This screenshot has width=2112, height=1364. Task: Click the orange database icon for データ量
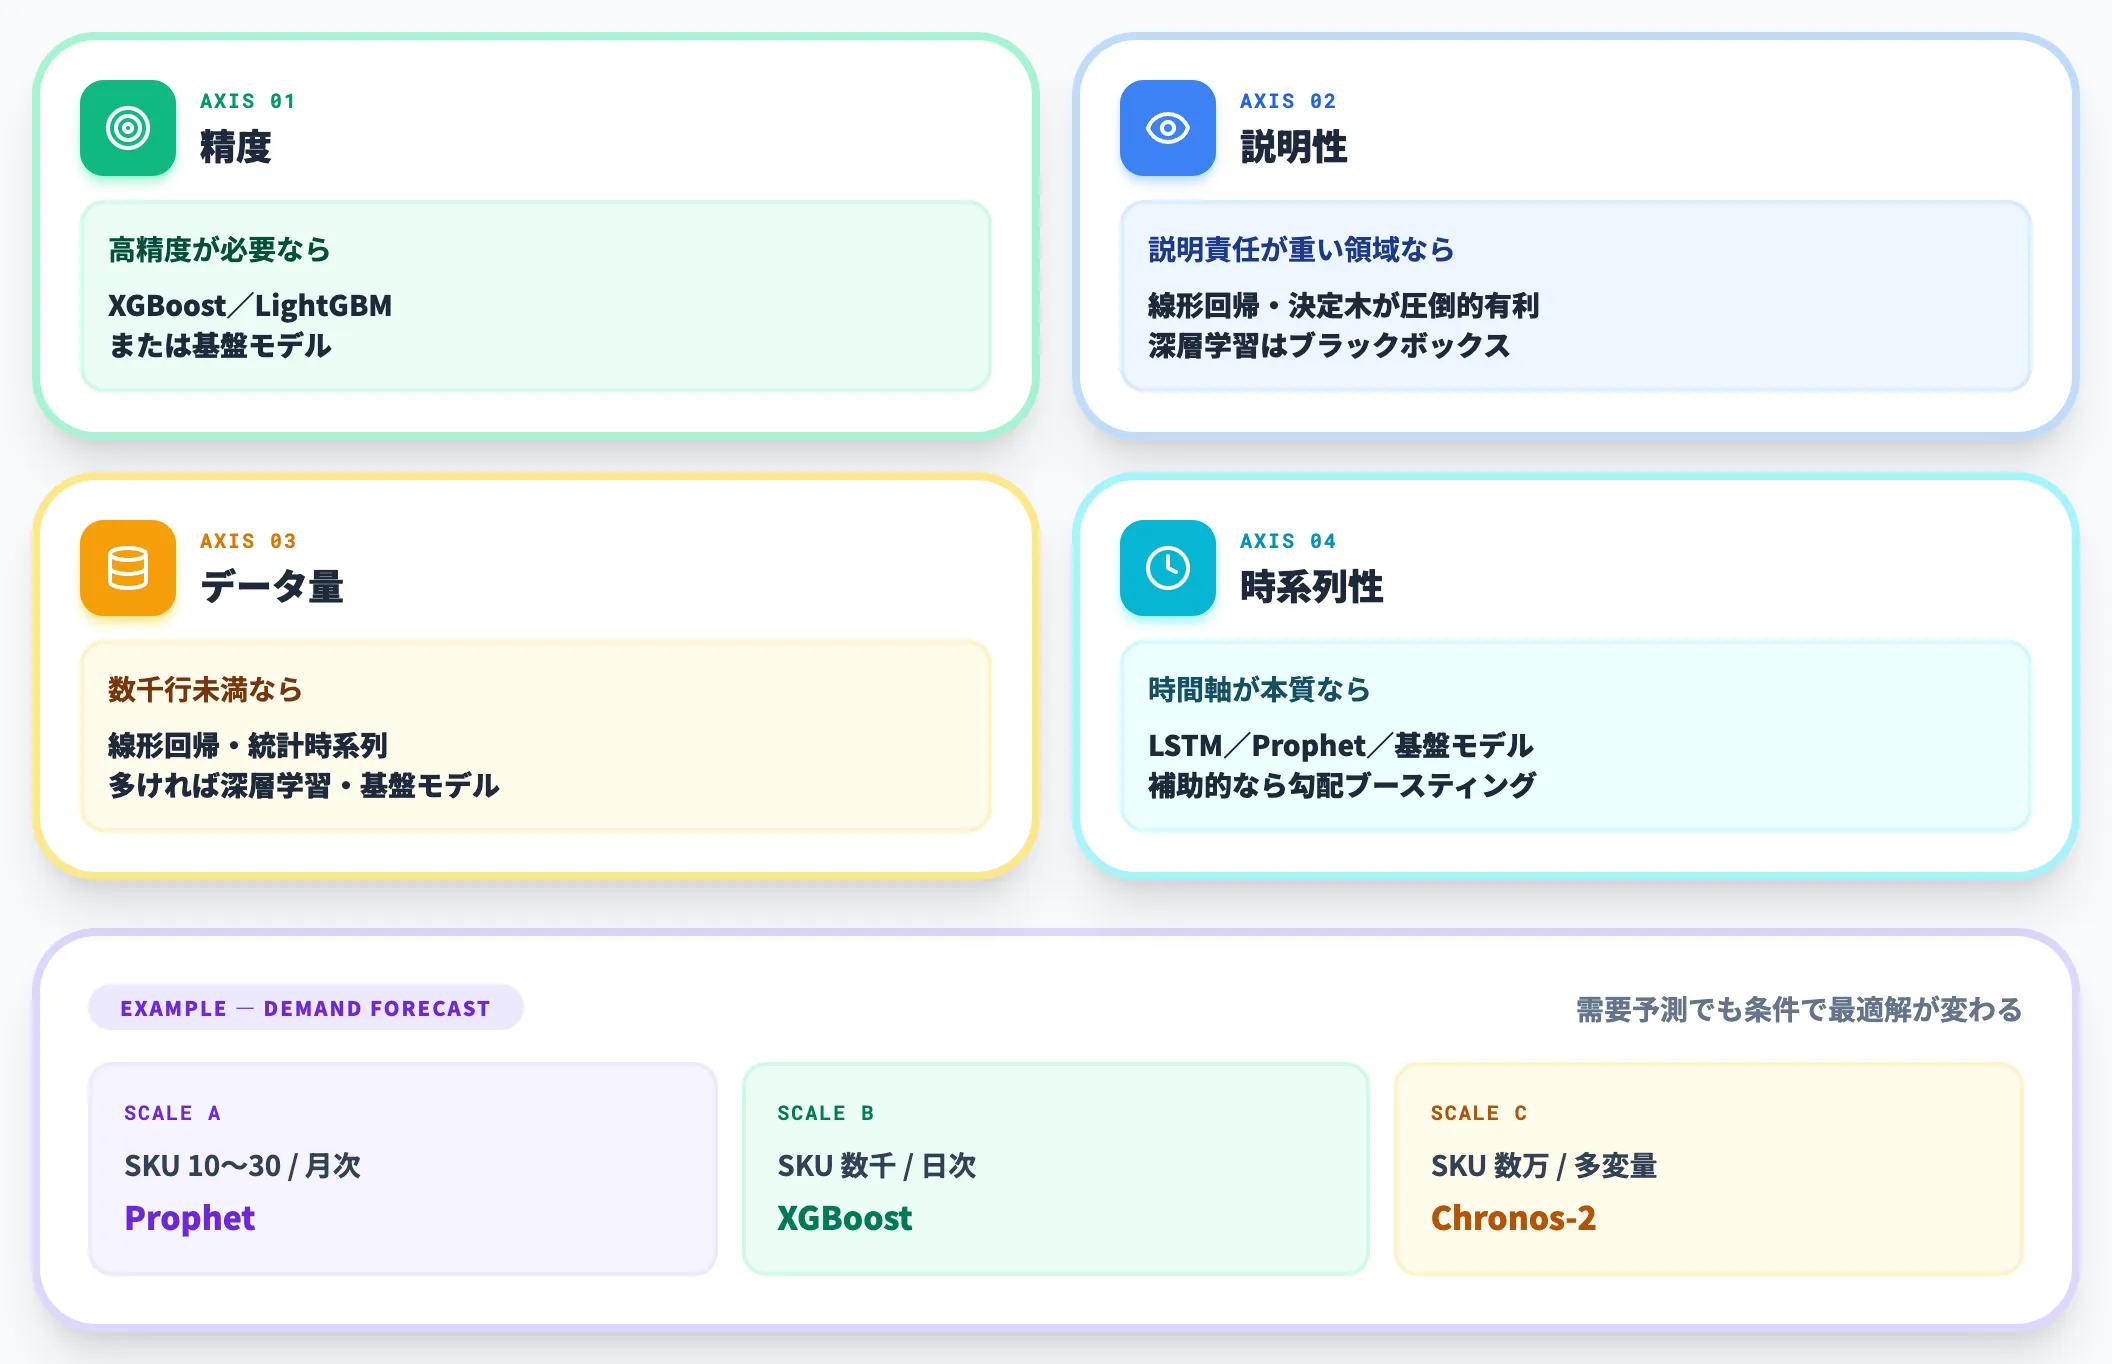pyautogui.click(x=128, y=568)
